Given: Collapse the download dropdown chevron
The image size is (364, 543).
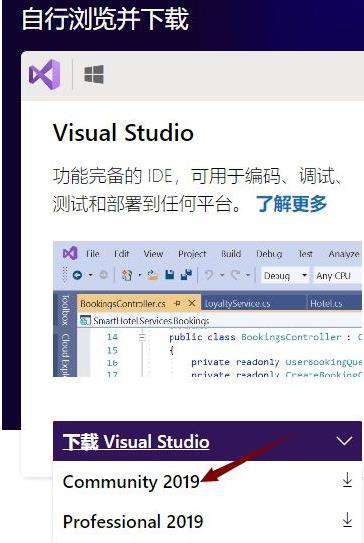Looking at the screenshot, I should click(344, 441).
